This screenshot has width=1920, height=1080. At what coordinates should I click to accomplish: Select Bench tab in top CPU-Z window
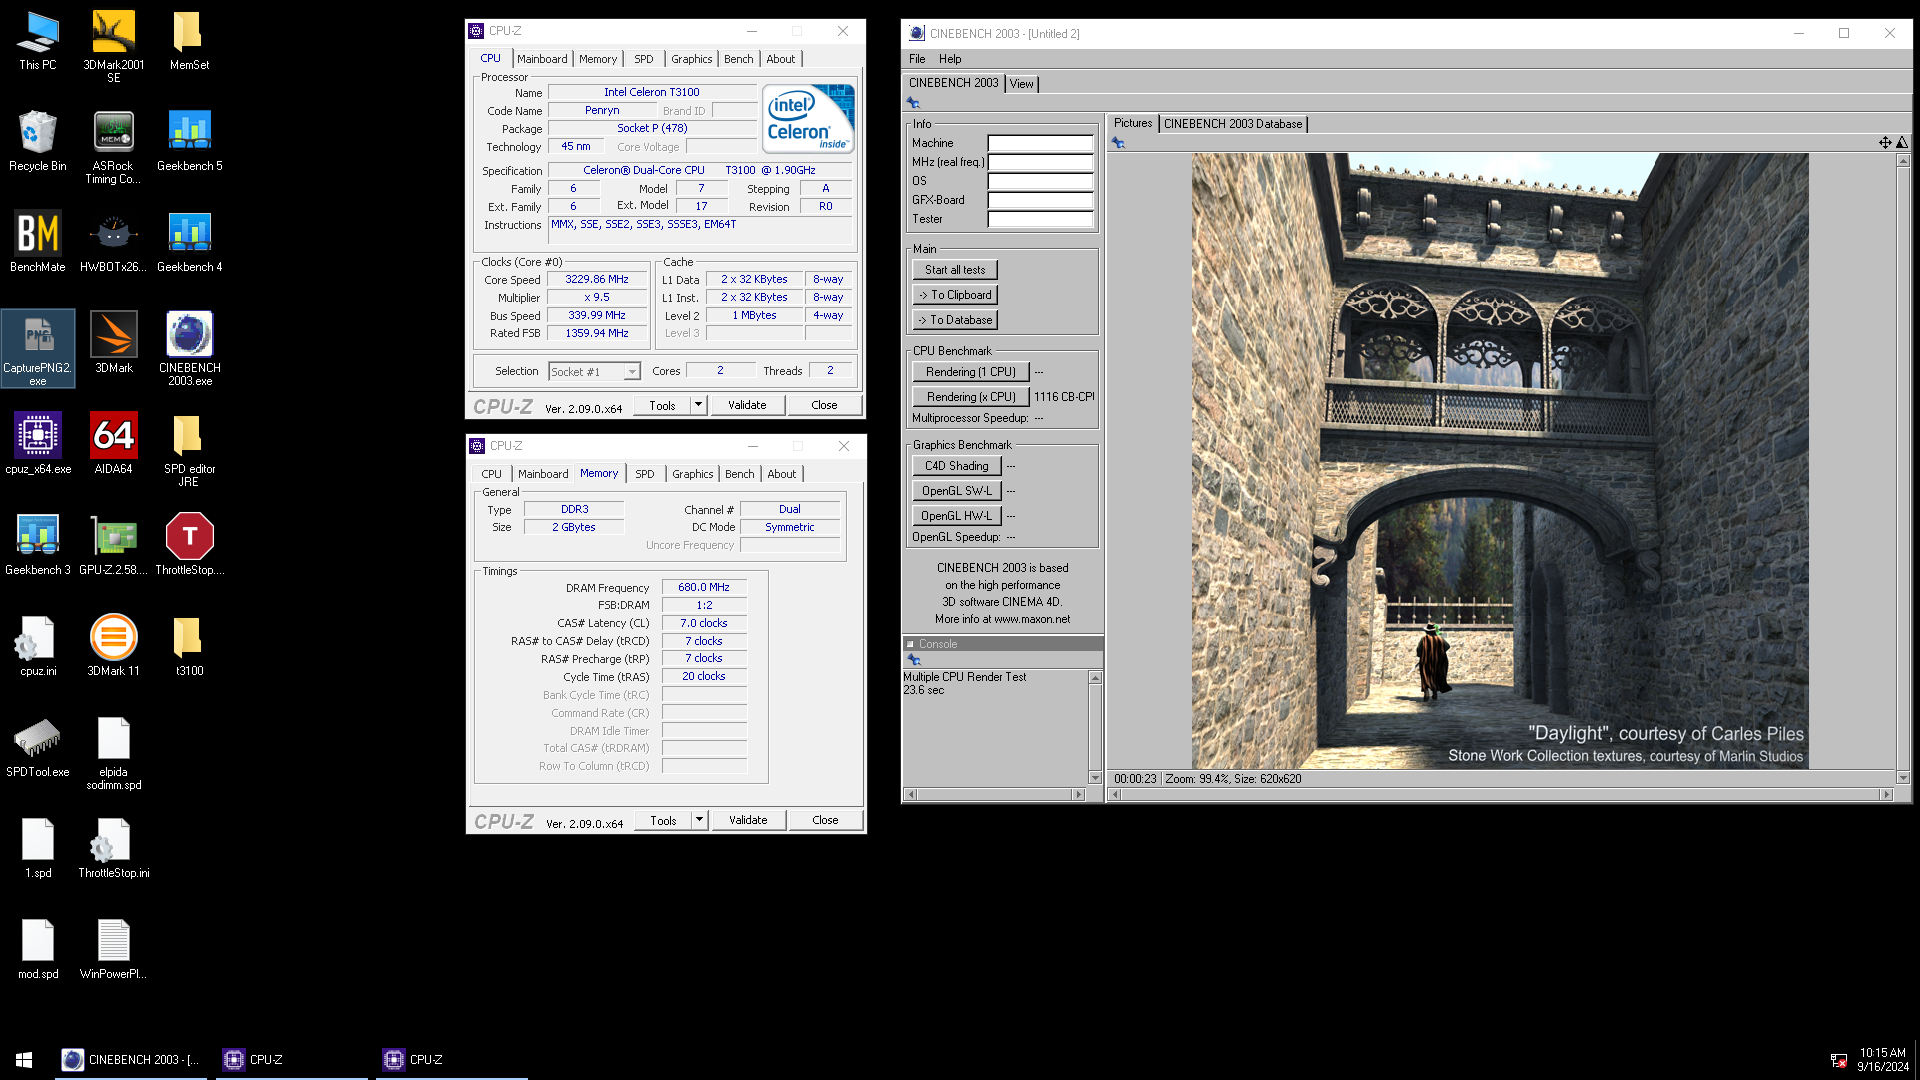pos(739,59)
